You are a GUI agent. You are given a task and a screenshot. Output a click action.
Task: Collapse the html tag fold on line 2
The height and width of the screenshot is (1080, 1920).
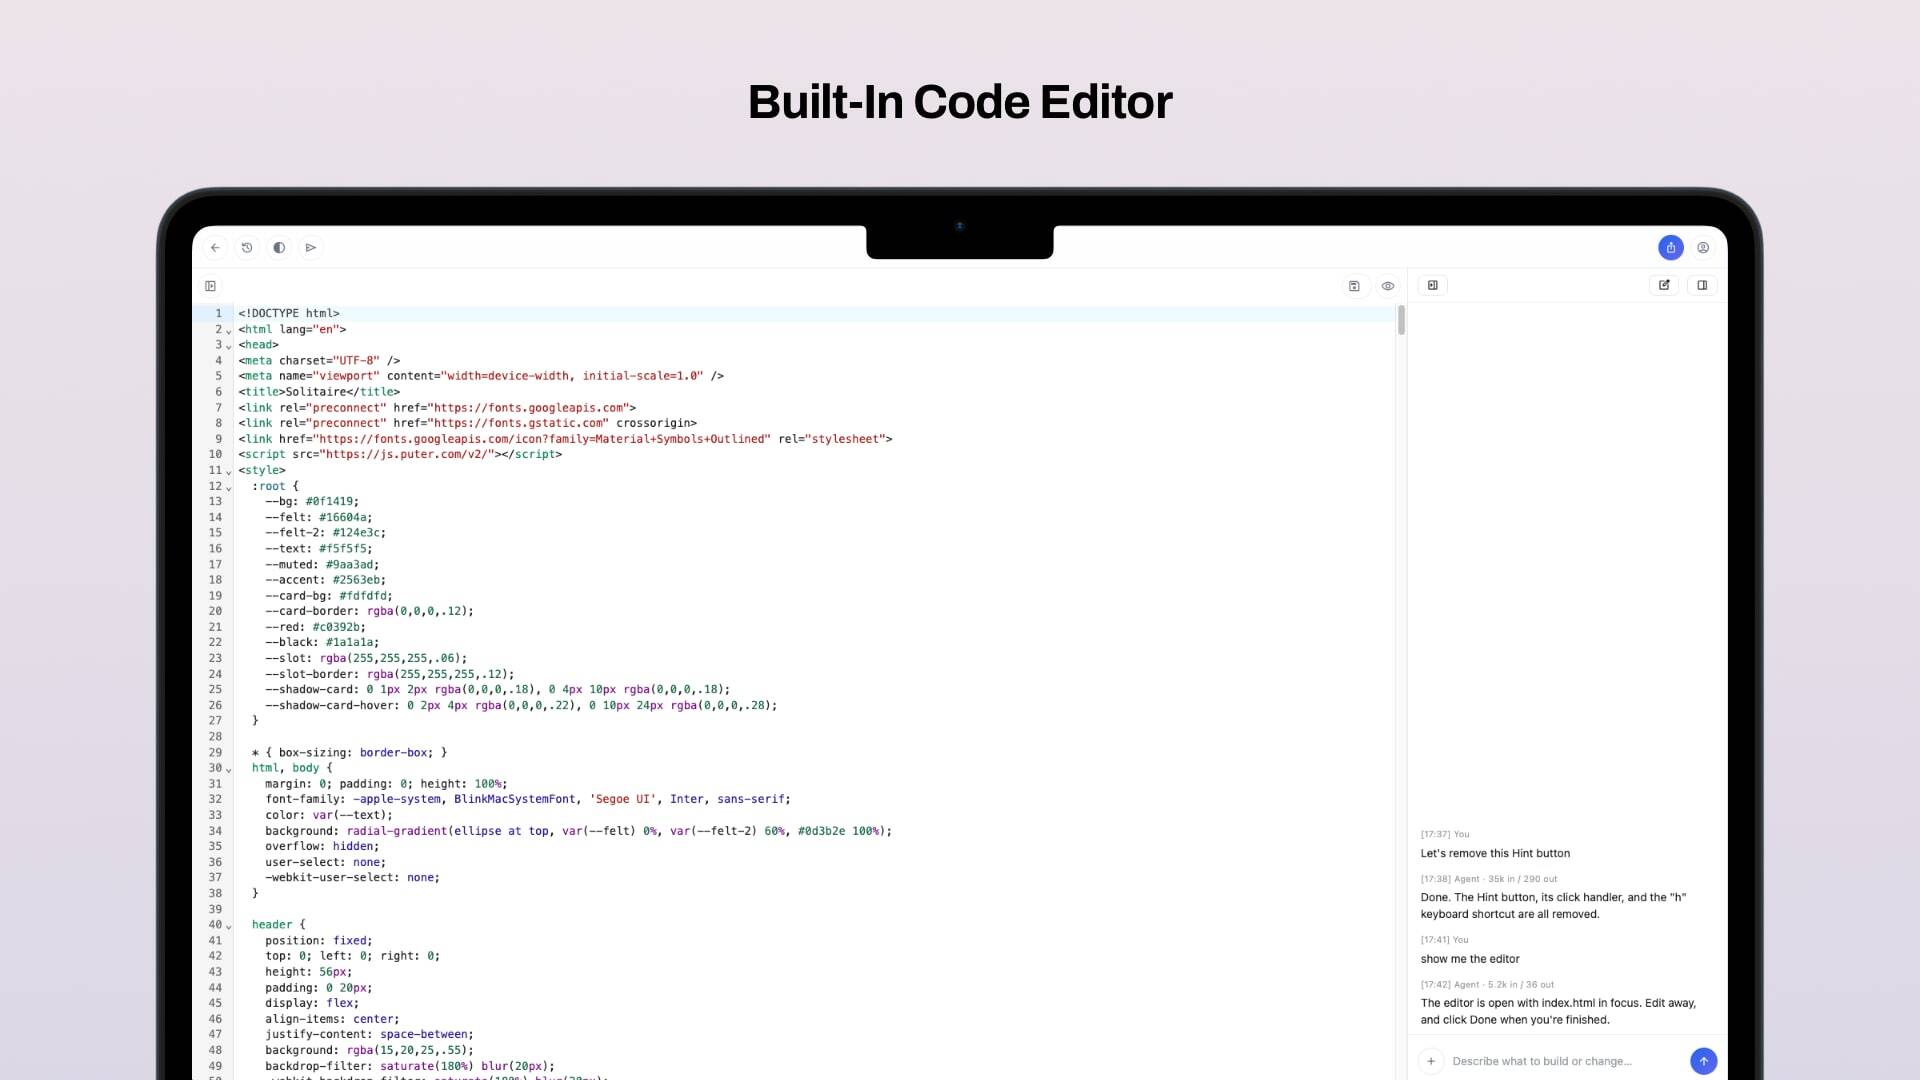[229, 330]
